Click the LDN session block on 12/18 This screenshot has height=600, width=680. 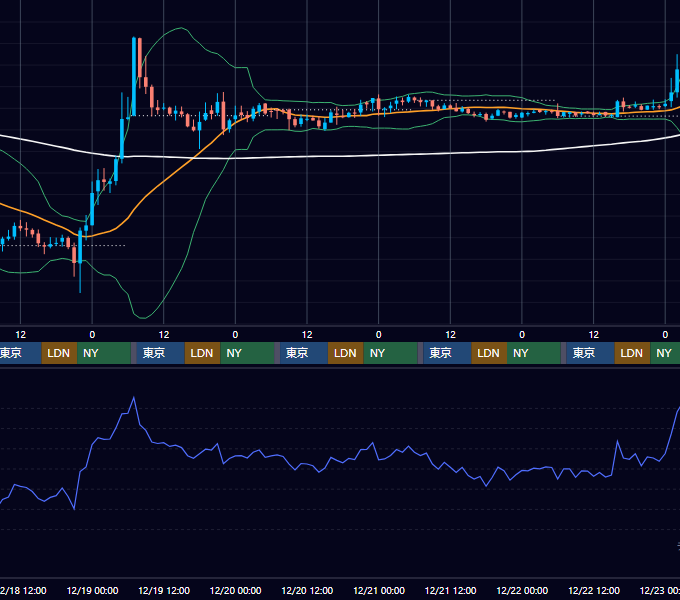[59, 353]
